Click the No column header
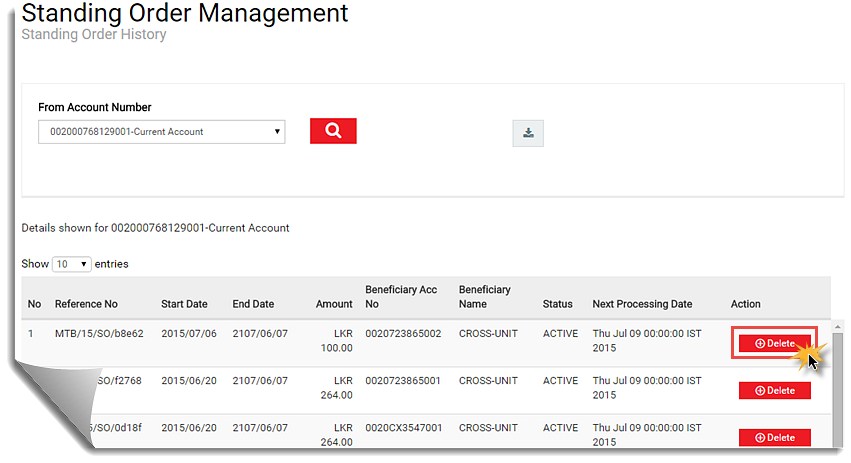 click(x=34, y=304)
